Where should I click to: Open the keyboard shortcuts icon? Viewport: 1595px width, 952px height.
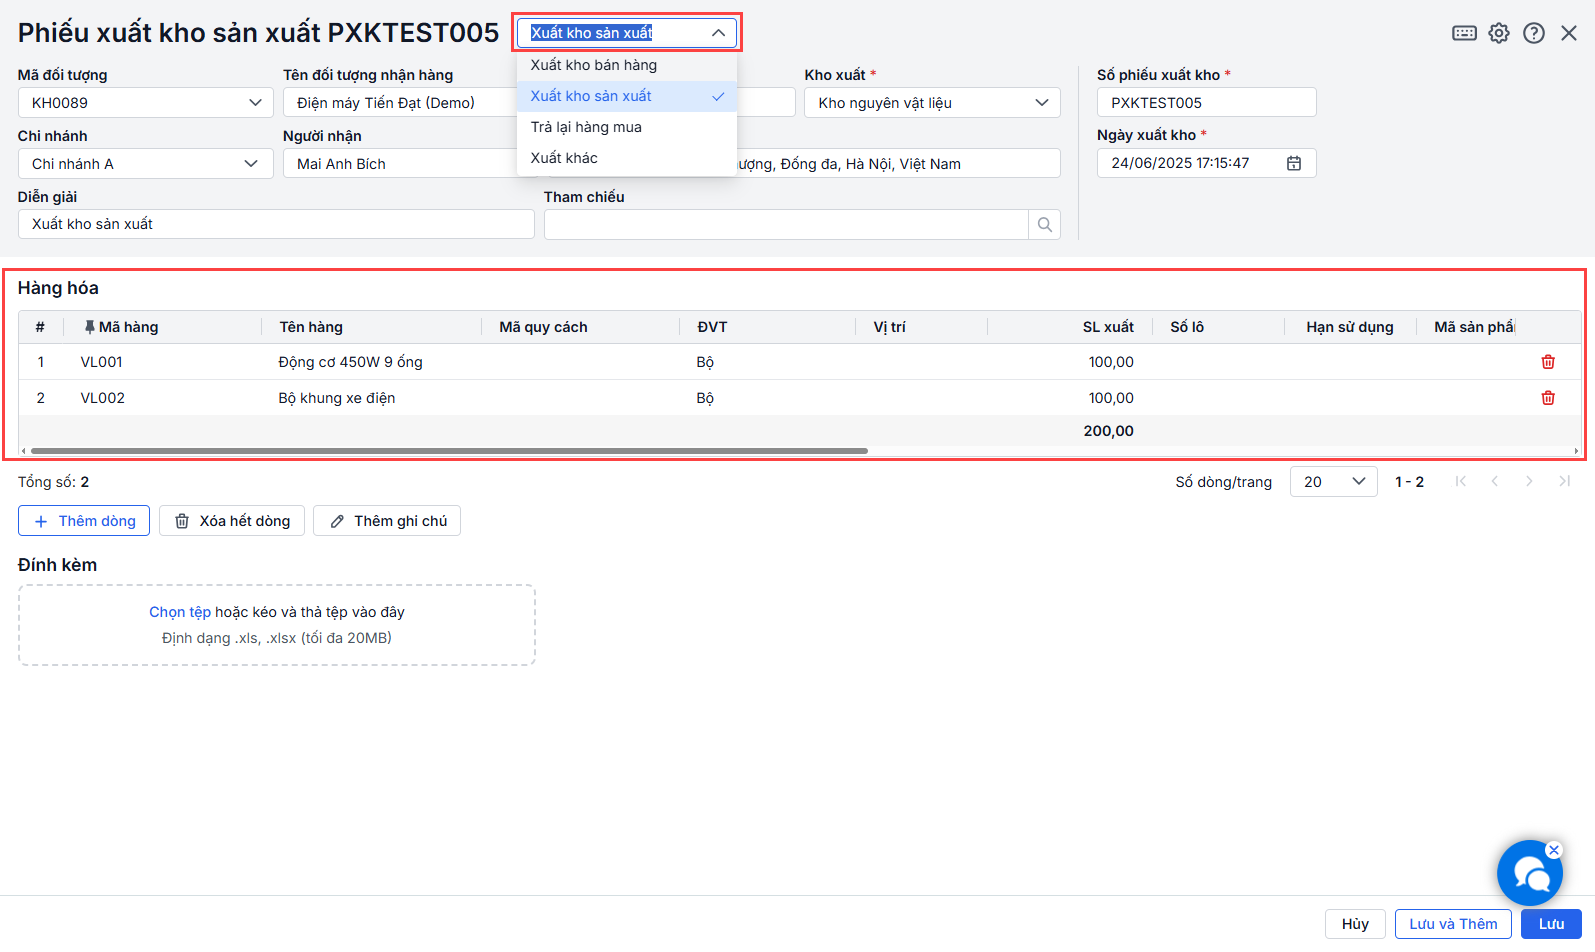pyautogui.click(x=1464, y=33)
